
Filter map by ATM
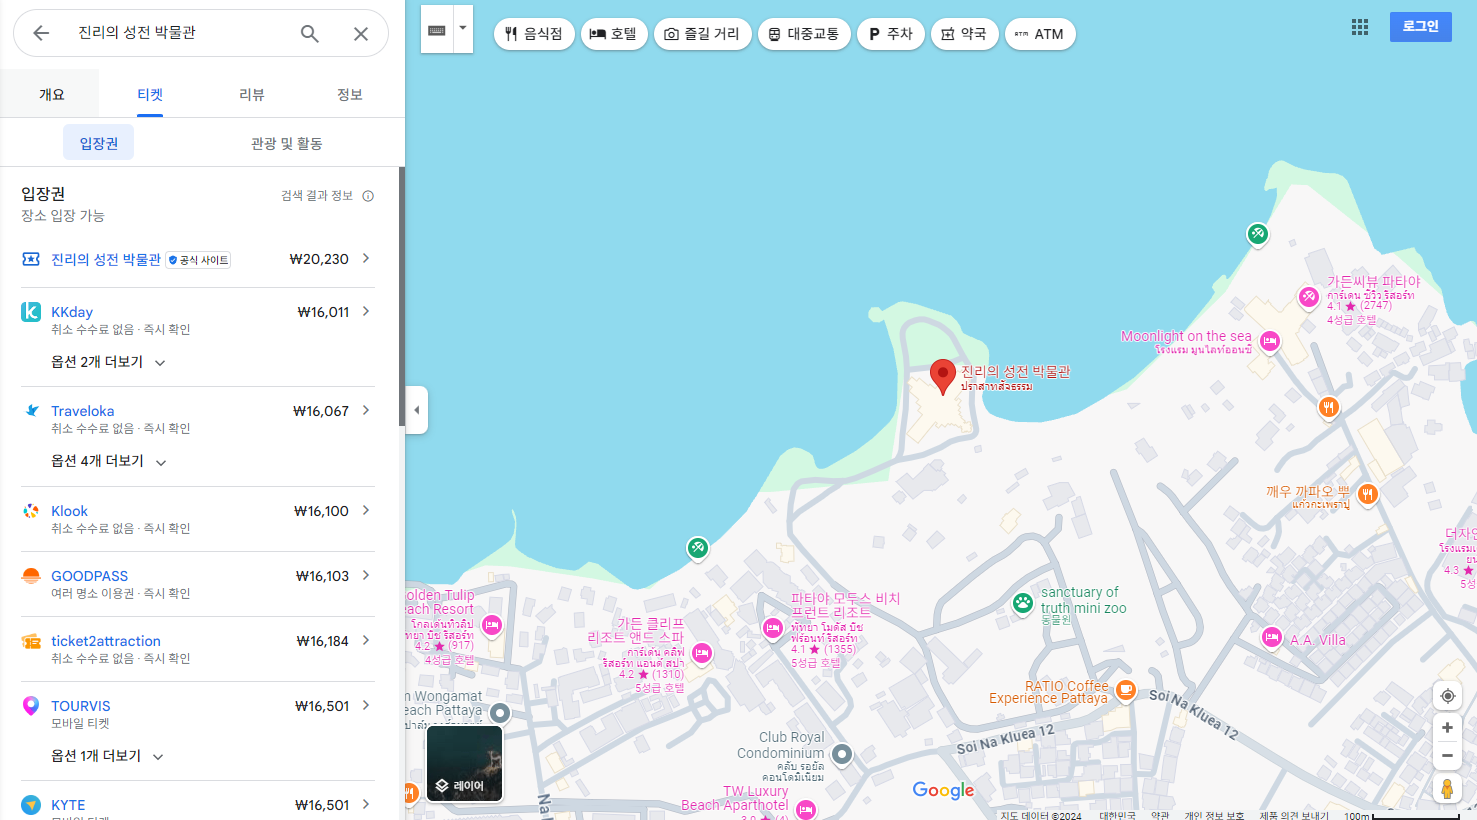point(1040,34)
